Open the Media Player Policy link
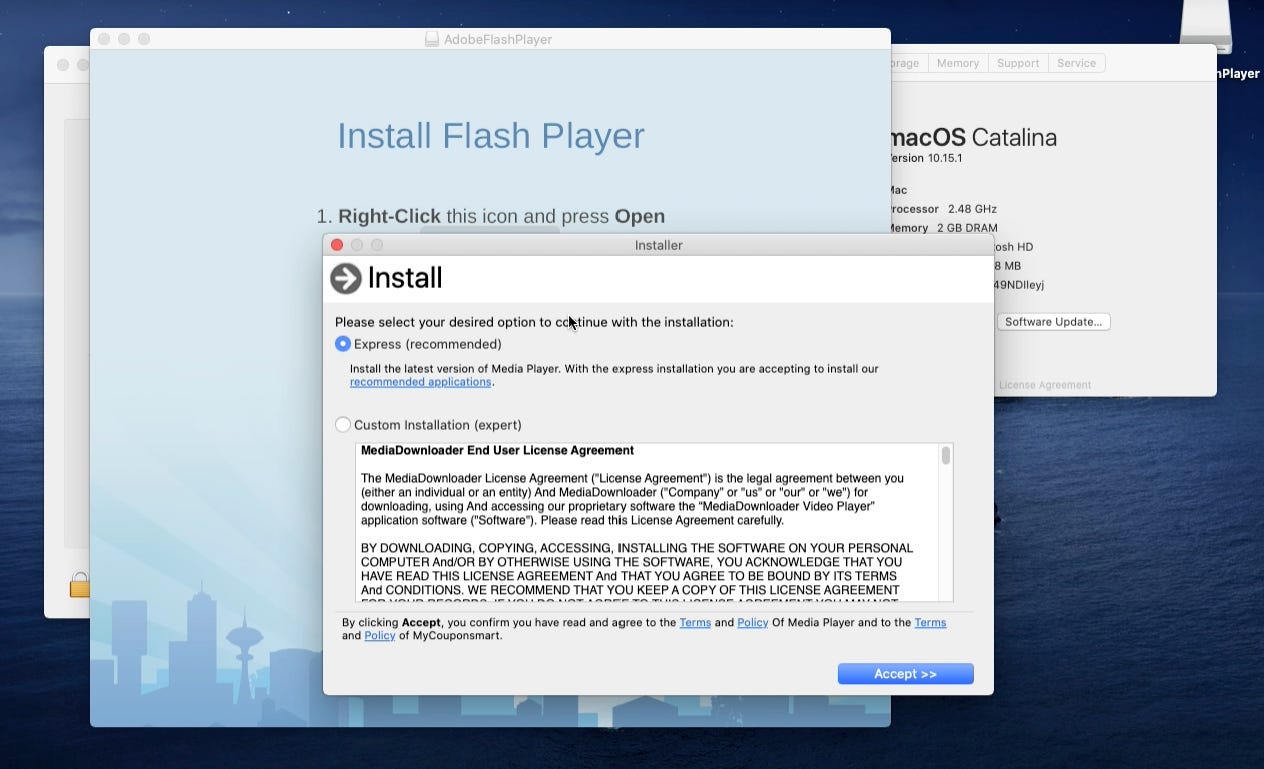The image size is (1264, 769). coord(752,622)
